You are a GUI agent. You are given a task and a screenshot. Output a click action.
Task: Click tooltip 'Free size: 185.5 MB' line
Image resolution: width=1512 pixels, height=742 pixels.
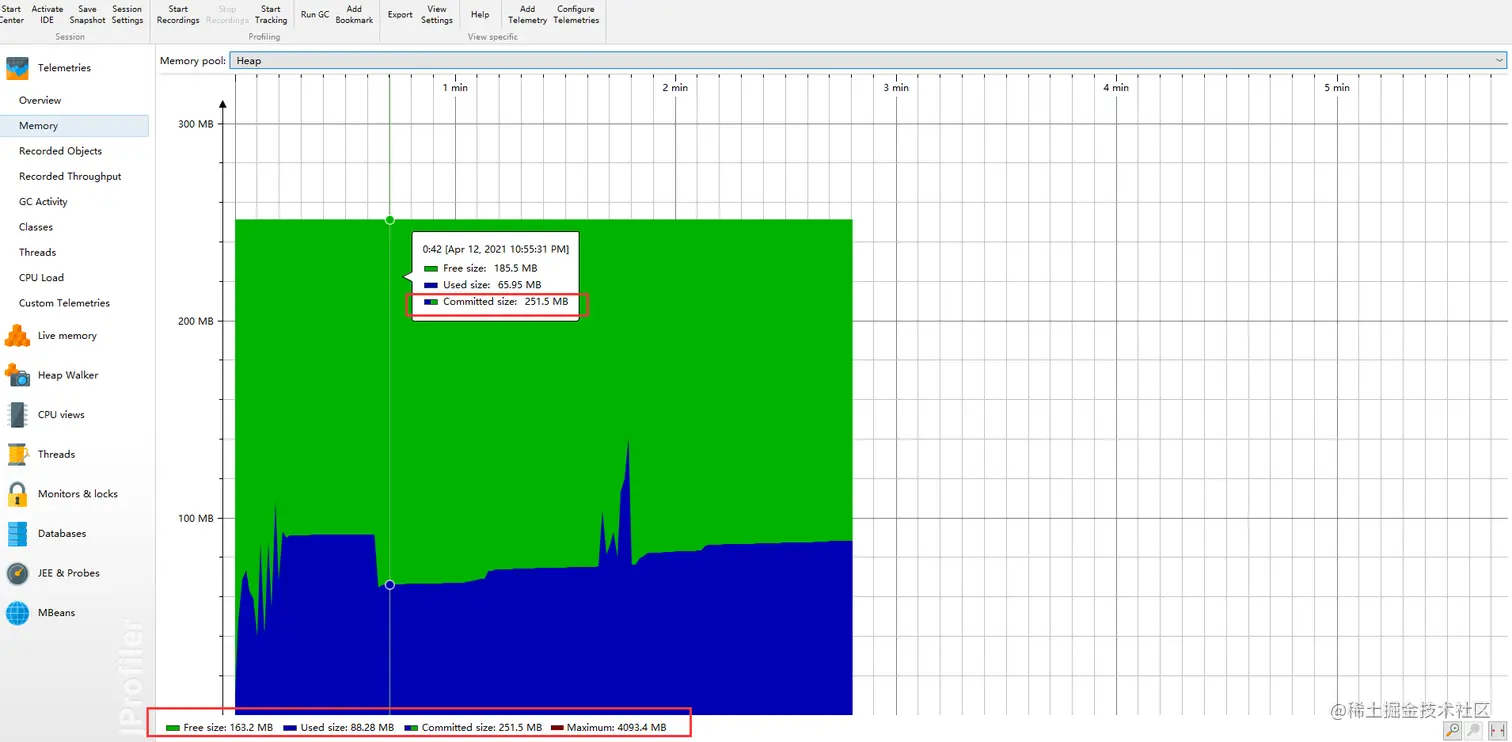pos(480,268)
